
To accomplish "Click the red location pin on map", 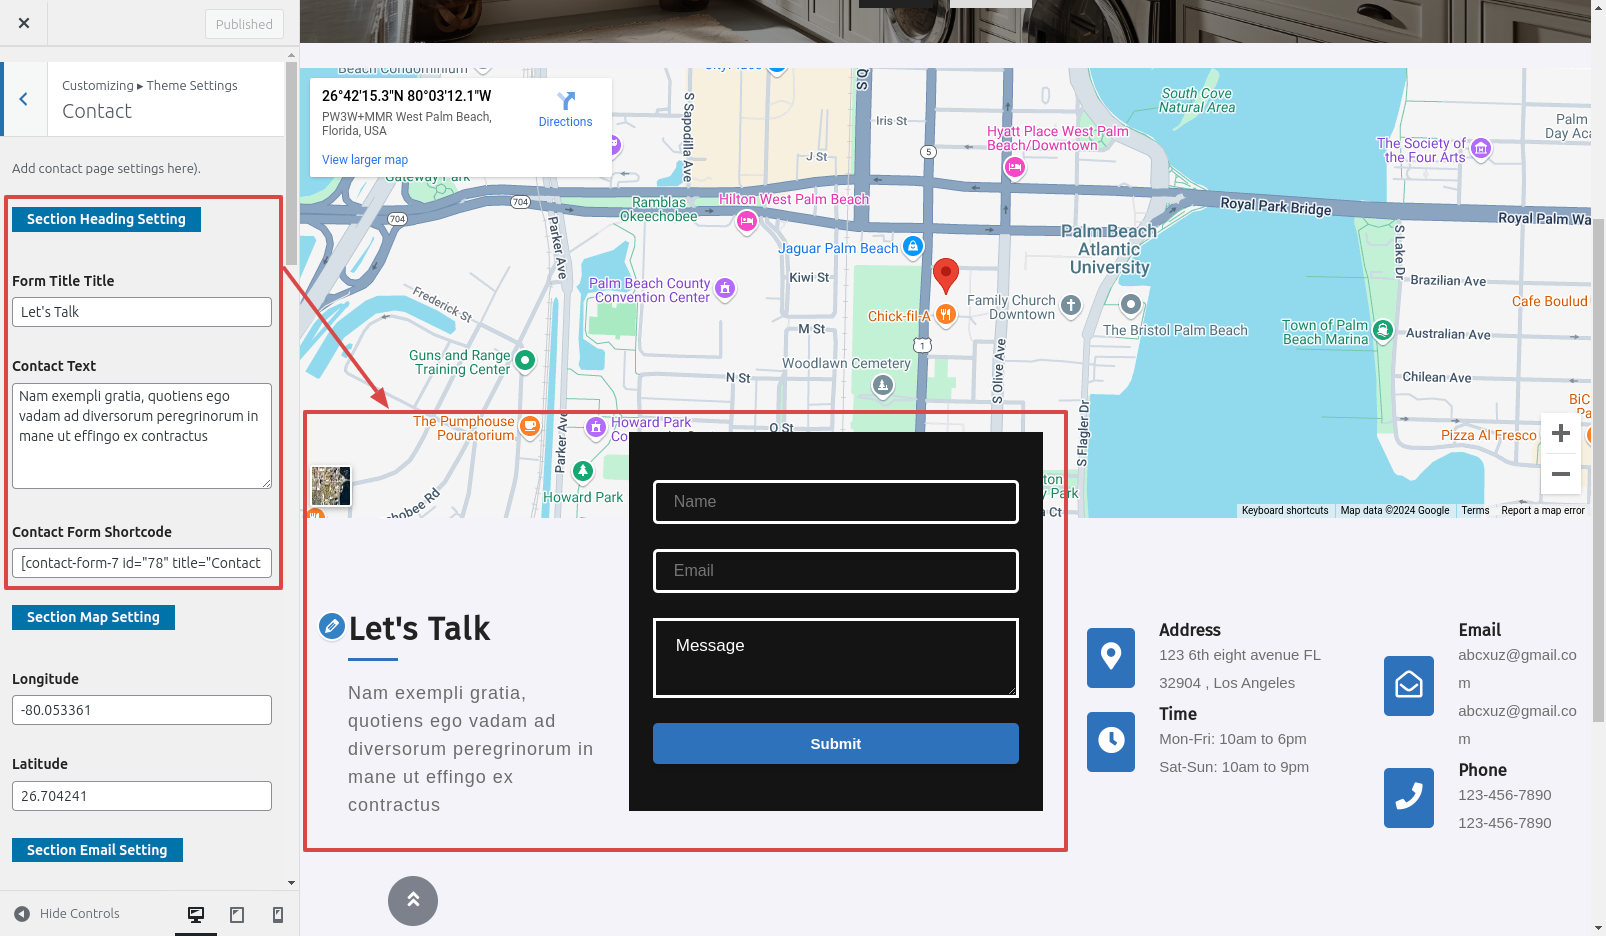I will 945,274.
